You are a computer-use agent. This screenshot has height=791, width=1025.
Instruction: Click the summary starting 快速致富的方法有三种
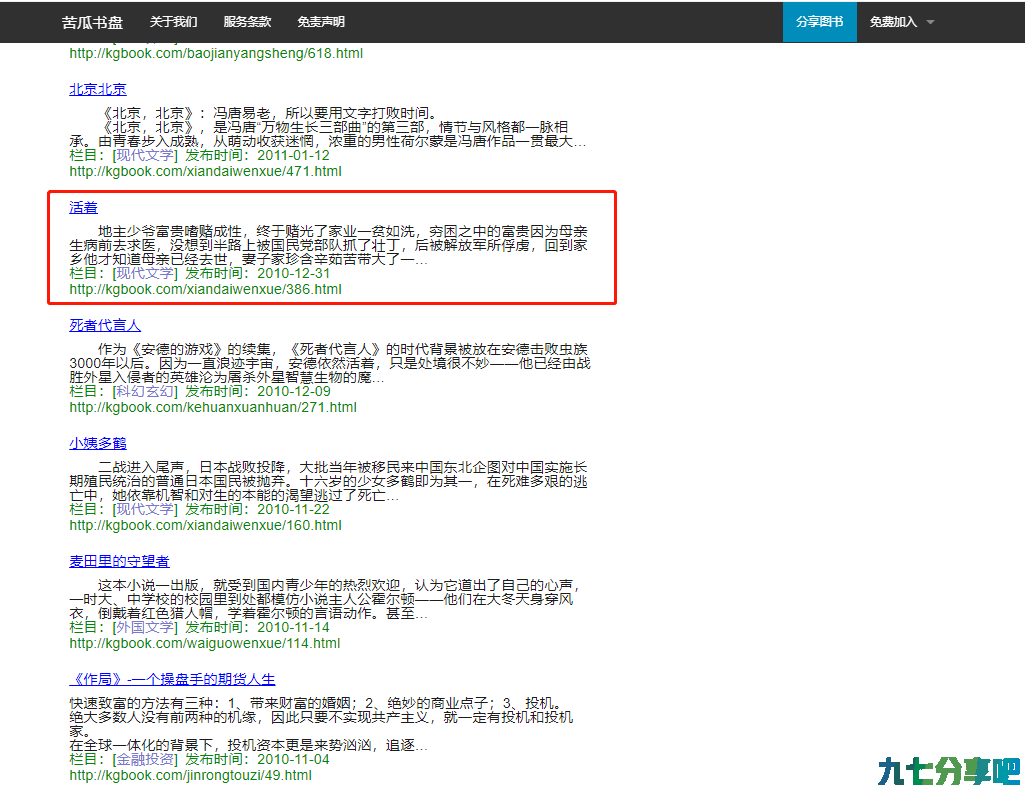click(321, 724)
